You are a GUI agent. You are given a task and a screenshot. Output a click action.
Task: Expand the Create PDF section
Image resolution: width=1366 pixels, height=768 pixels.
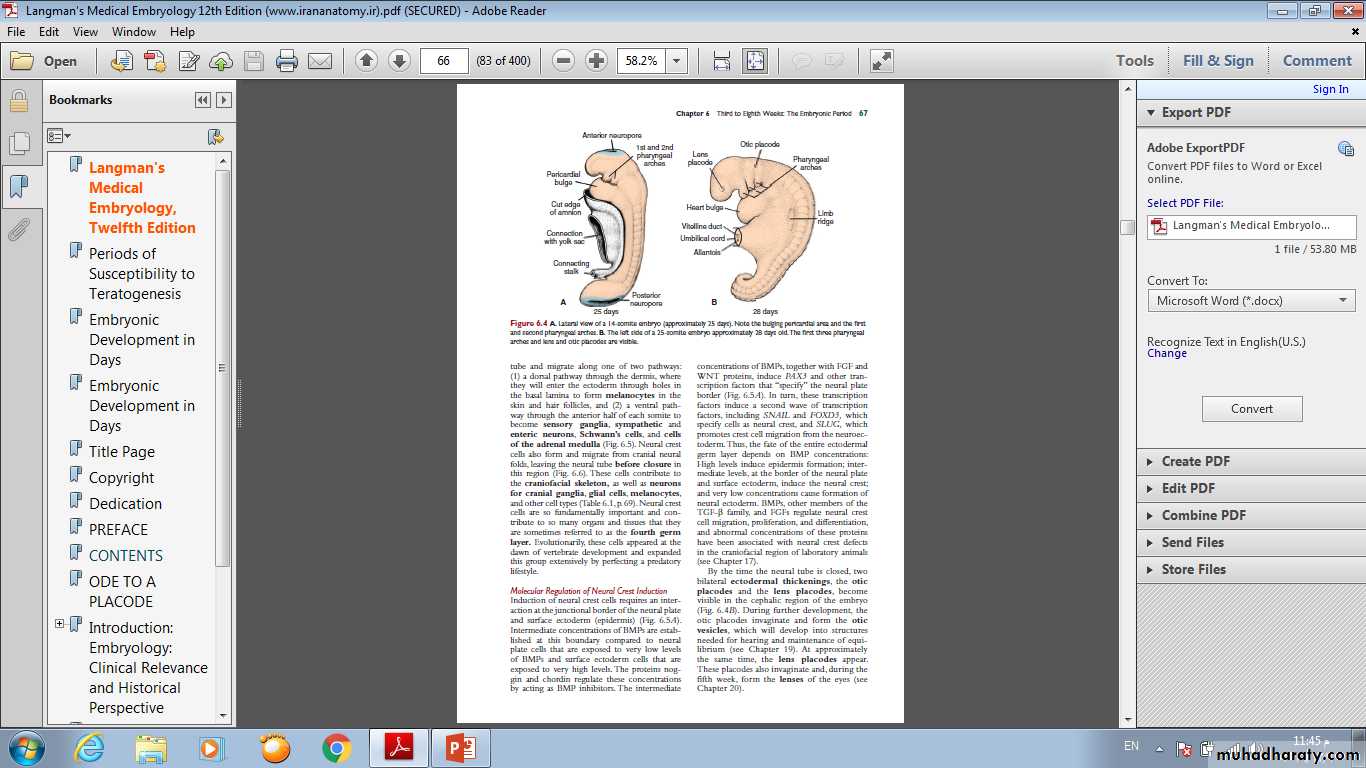coord(1195,461)
